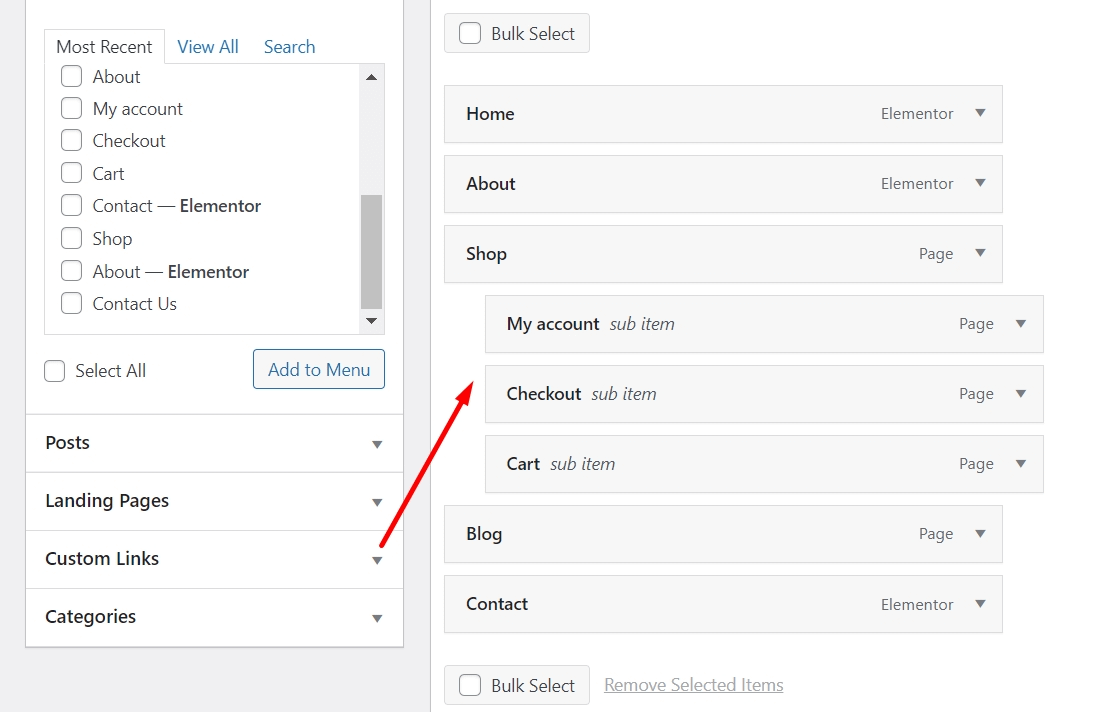The height and width of the screenshot is (712, 1098).
Task: Check the My account page checkbox
Action: point(71,108)
